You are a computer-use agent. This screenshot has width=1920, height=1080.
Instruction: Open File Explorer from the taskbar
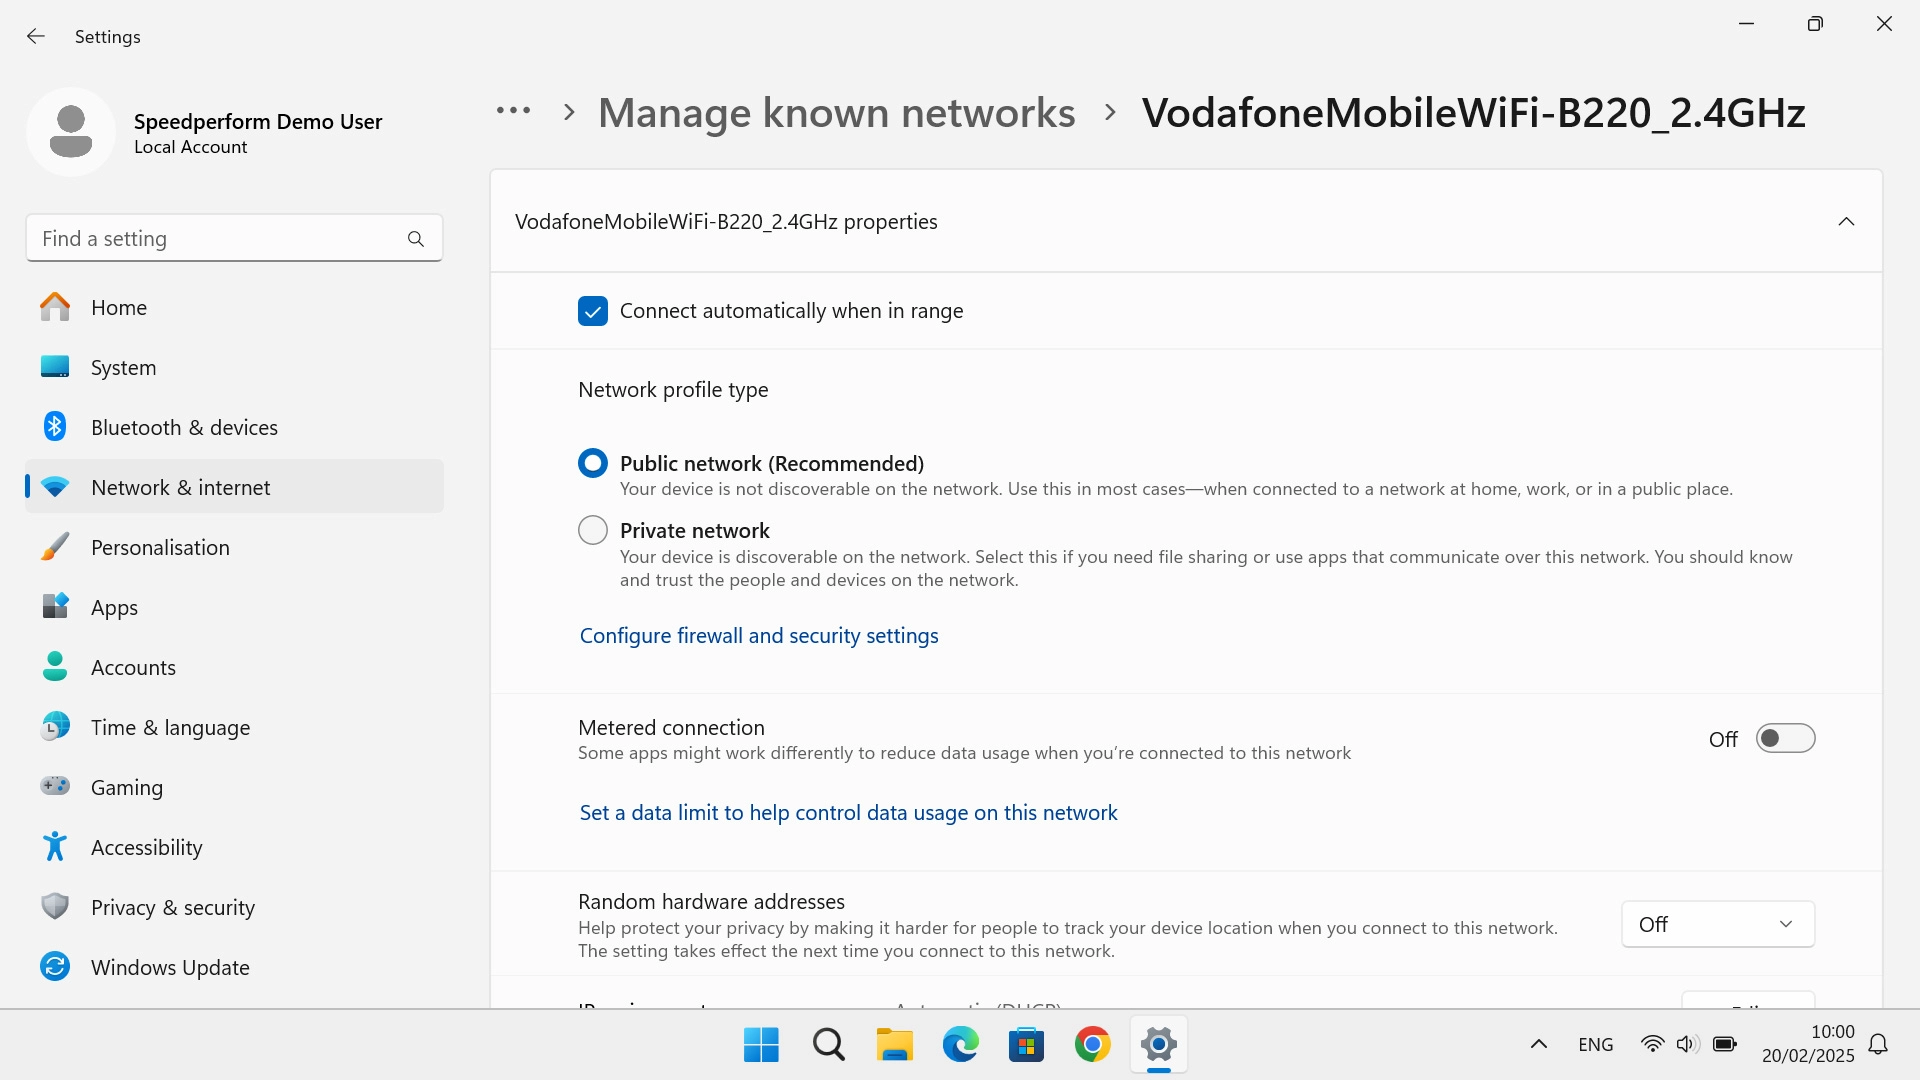point(894,1045)
